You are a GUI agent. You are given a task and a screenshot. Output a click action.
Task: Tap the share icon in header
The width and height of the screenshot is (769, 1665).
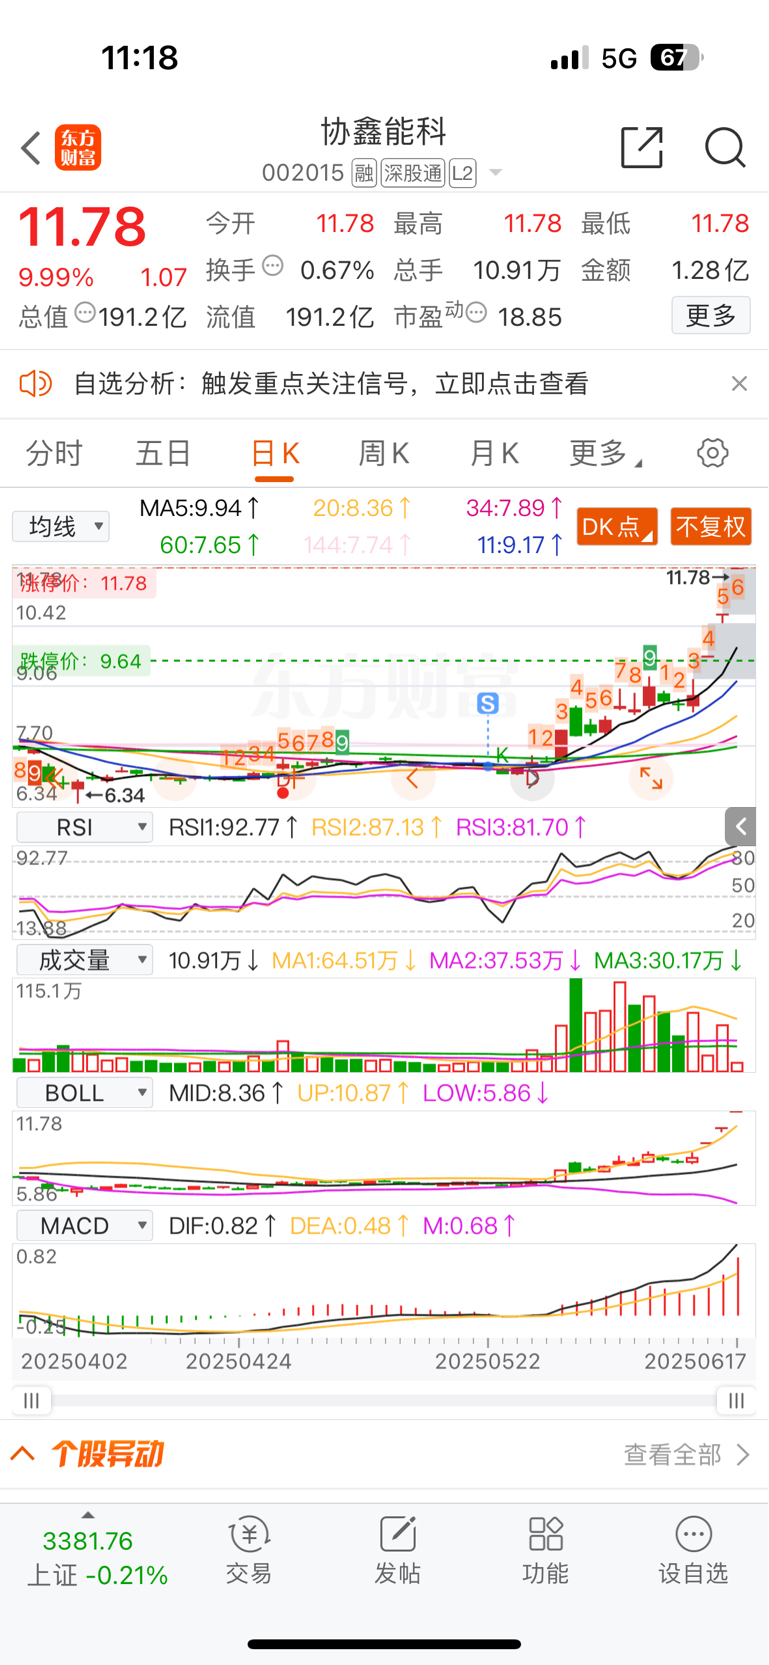(x=642, y=147)
